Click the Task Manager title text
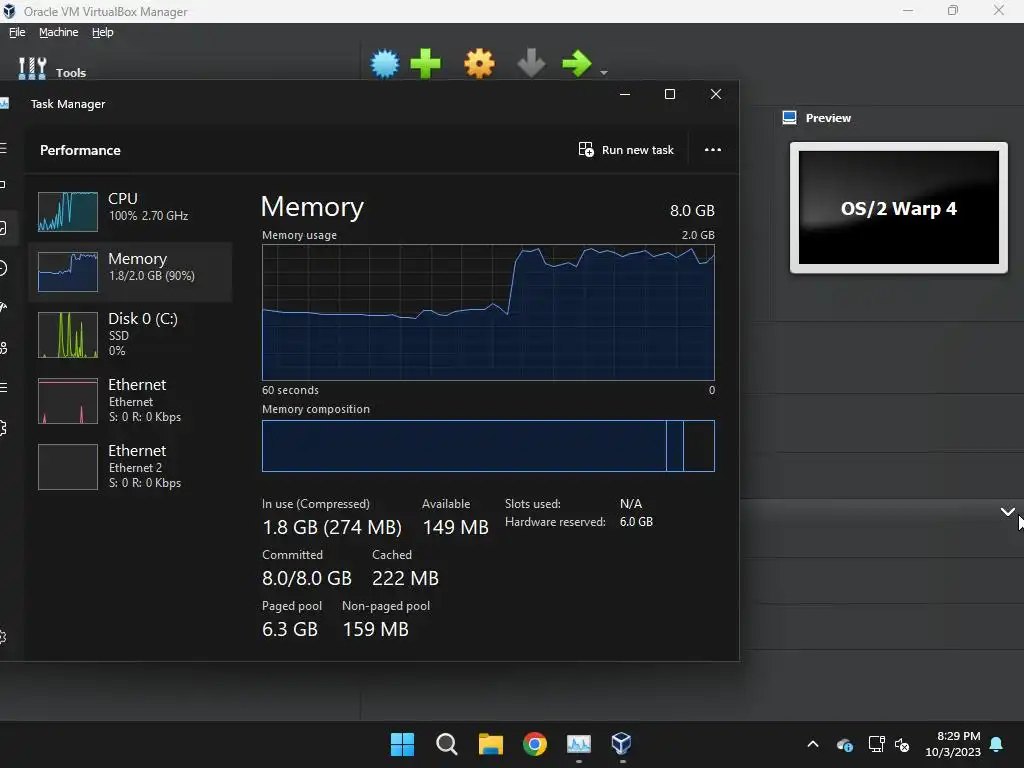 (x=68, y=104)
